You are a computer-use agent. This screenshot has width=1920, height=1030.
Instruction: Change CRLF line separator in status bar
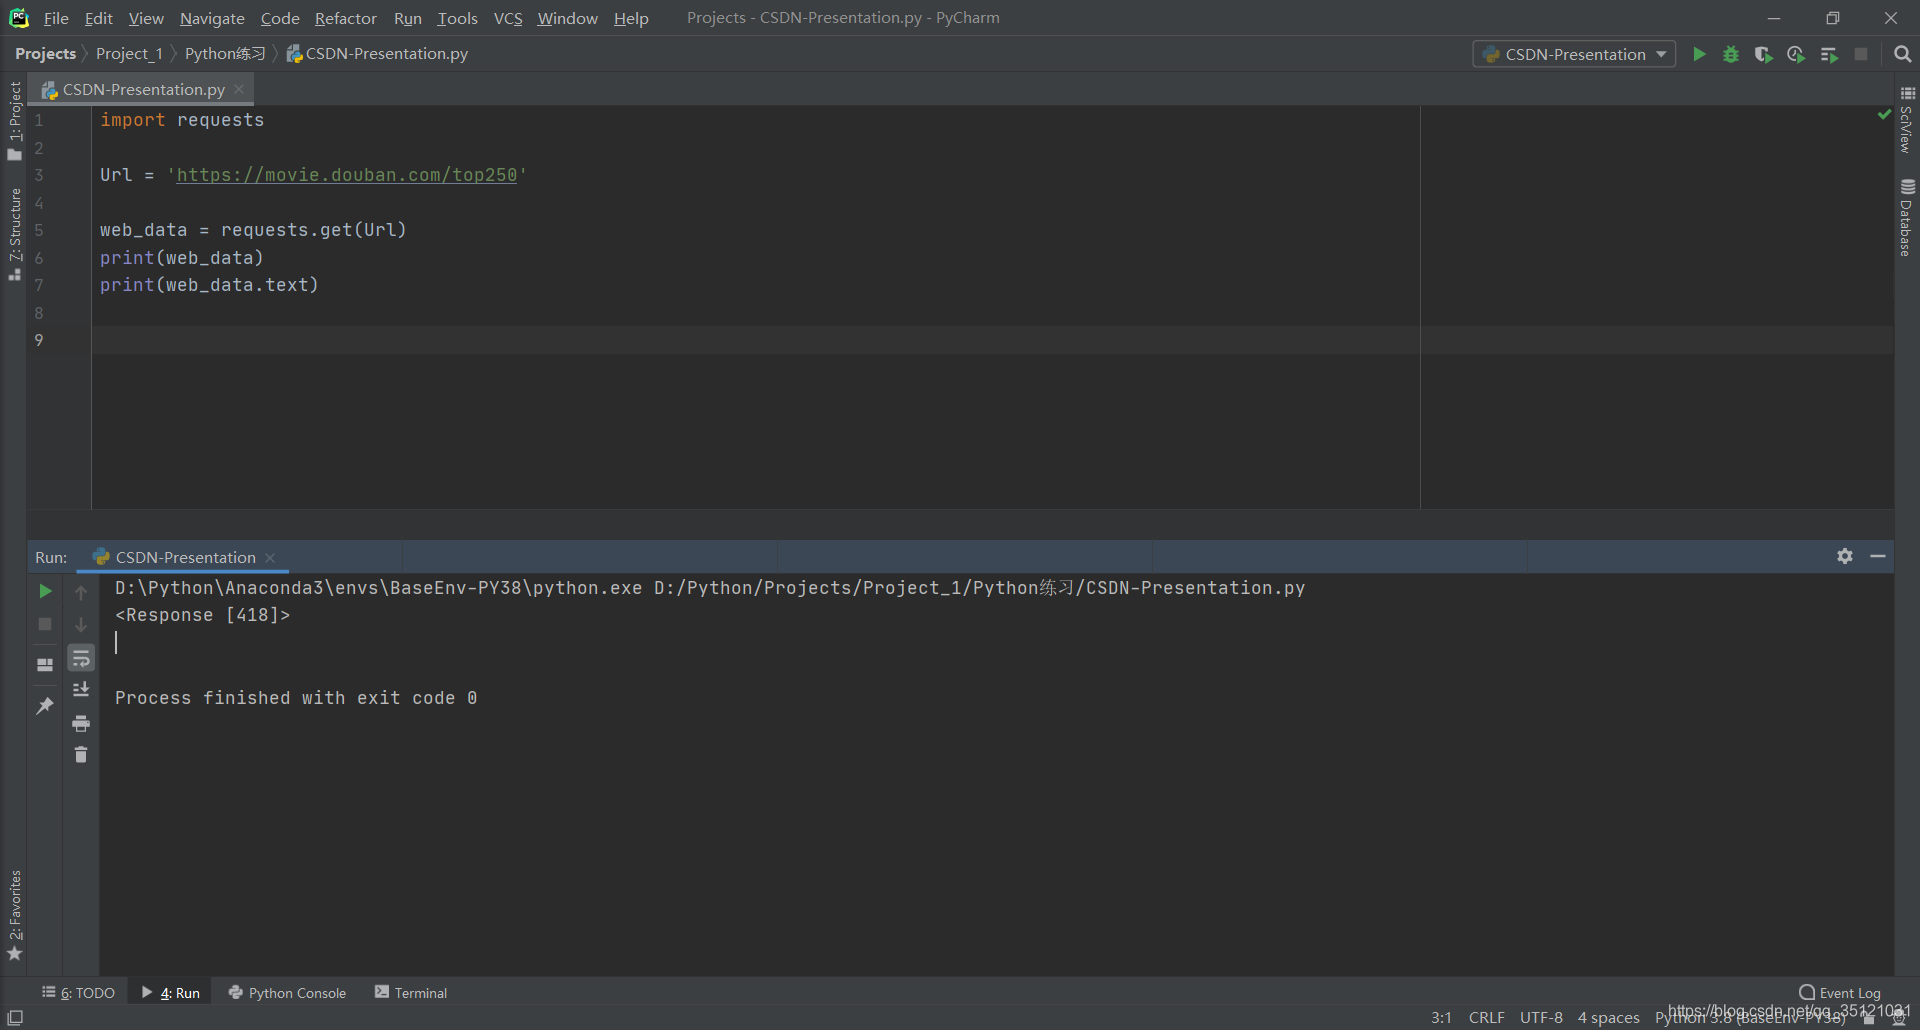coord(1486,1018)
